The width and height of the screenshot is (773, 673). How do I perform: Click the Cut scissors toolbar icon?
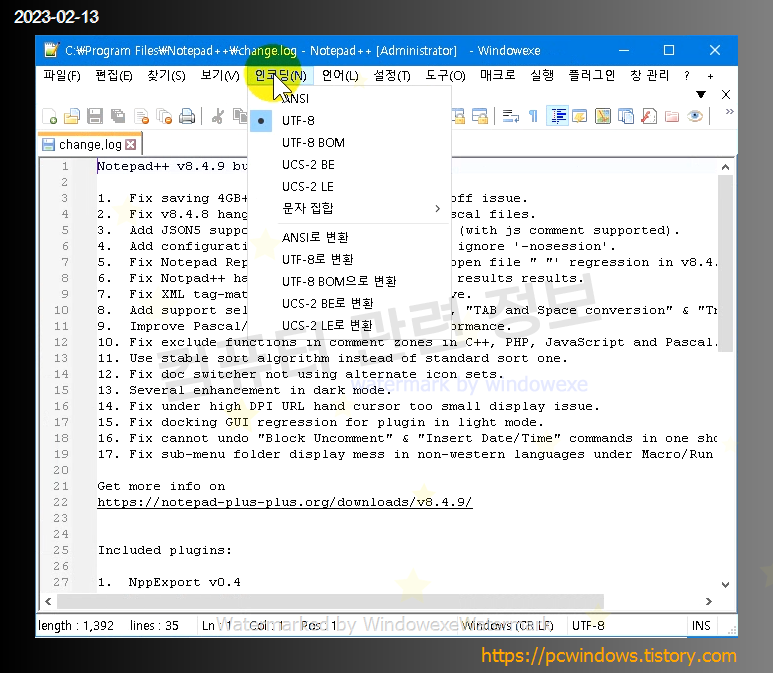click(x=217, y=117)
